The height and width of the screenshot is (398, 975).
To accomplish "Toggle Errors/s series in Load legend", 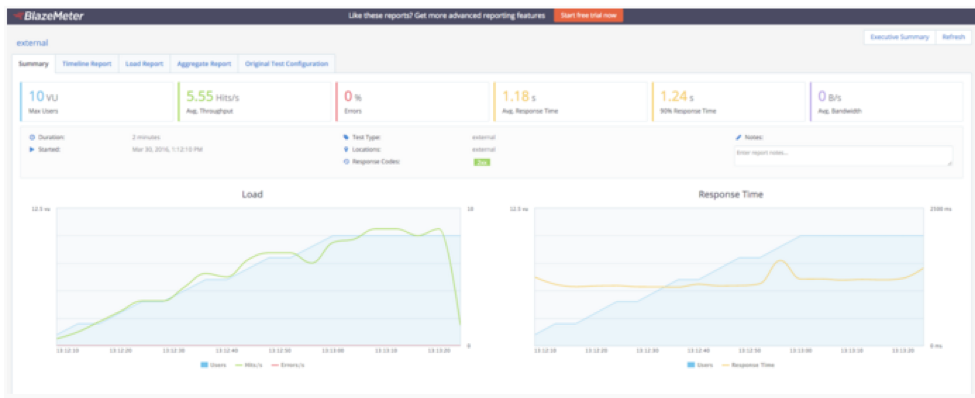I will tap(287, 365).
